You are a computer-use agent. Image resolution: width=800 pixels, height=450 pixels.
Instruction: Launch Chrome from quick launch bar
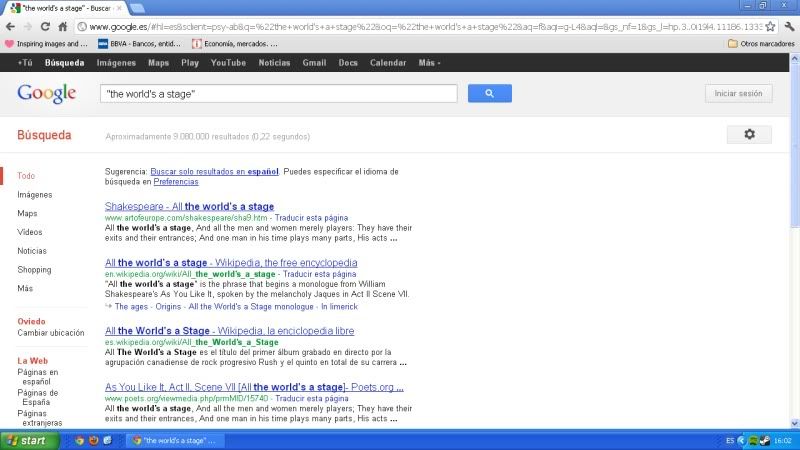pos(79,440)
